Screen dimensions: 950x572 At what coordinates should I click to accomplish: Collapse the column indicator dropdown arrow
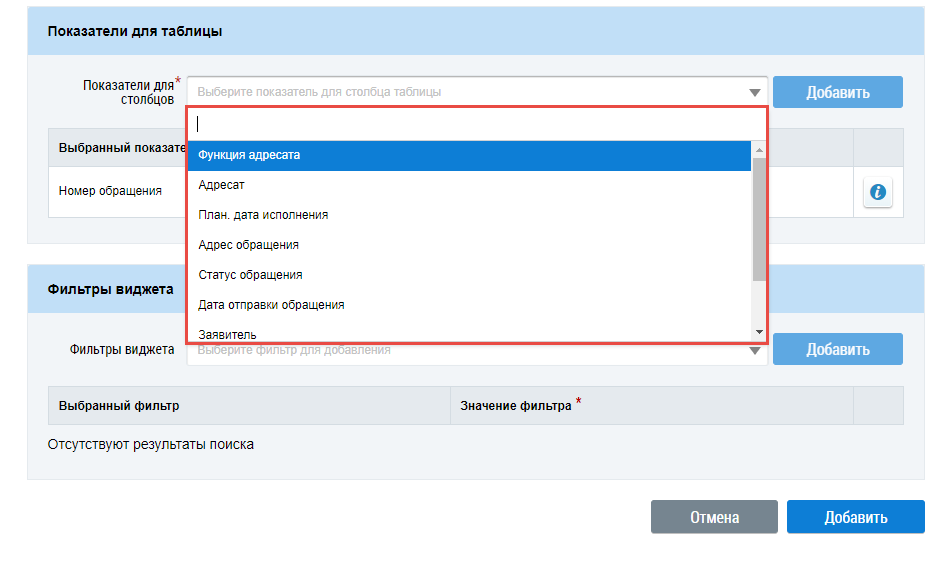coord(755,92)
